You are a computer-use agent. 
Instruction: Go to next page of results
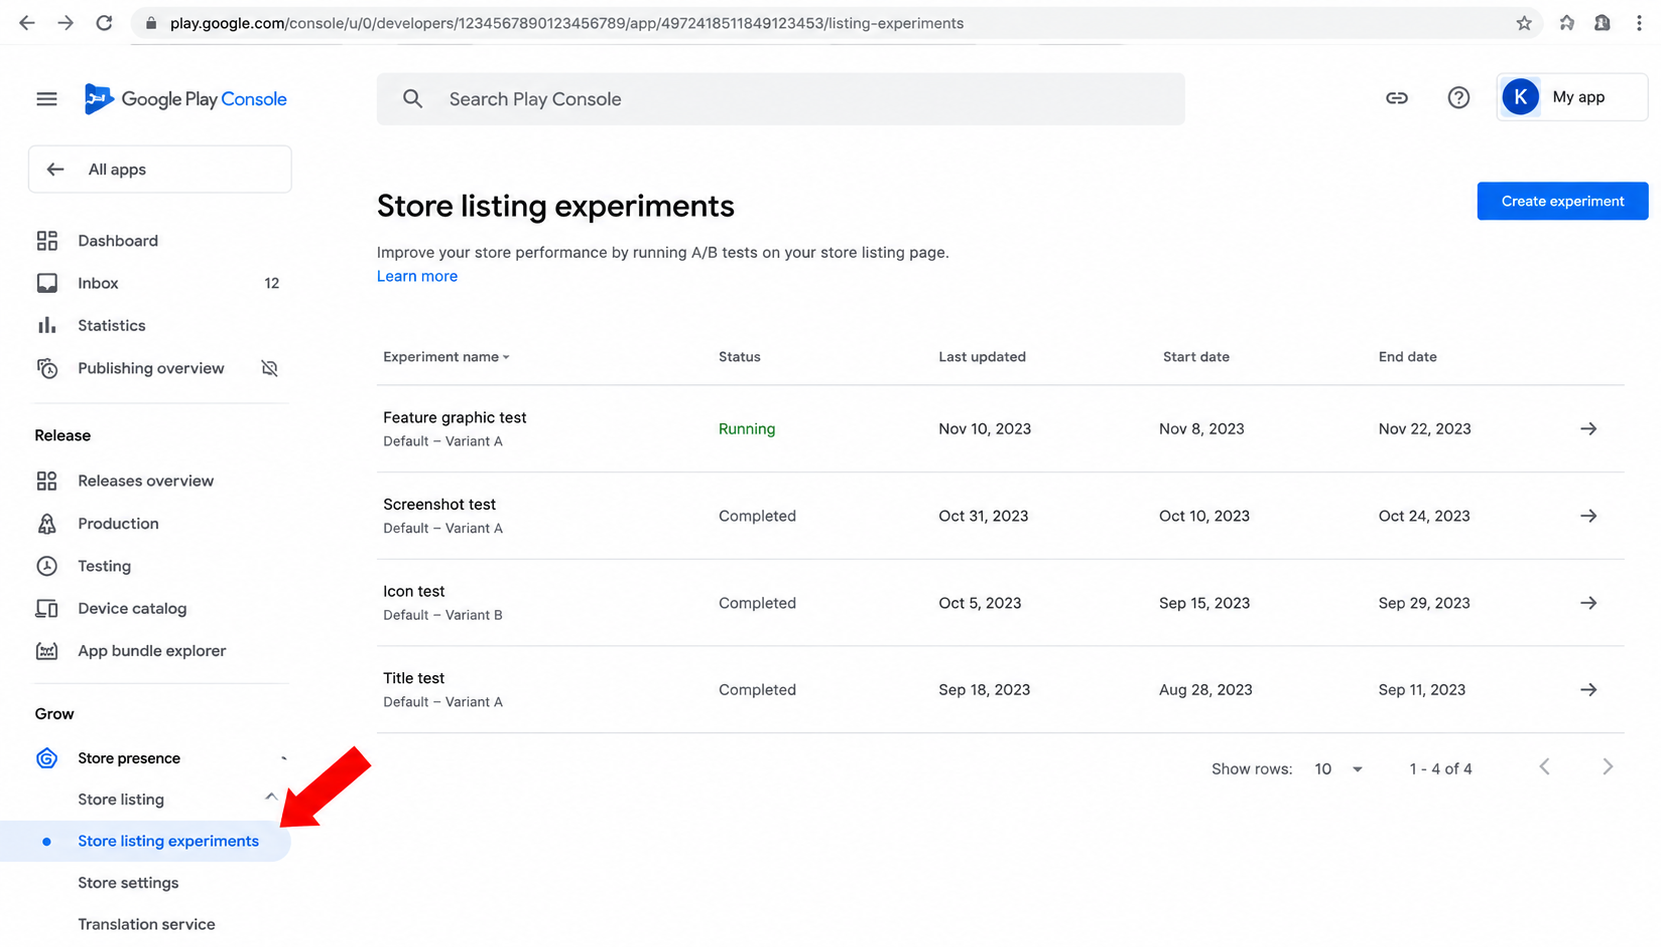tap(1607, 767)
